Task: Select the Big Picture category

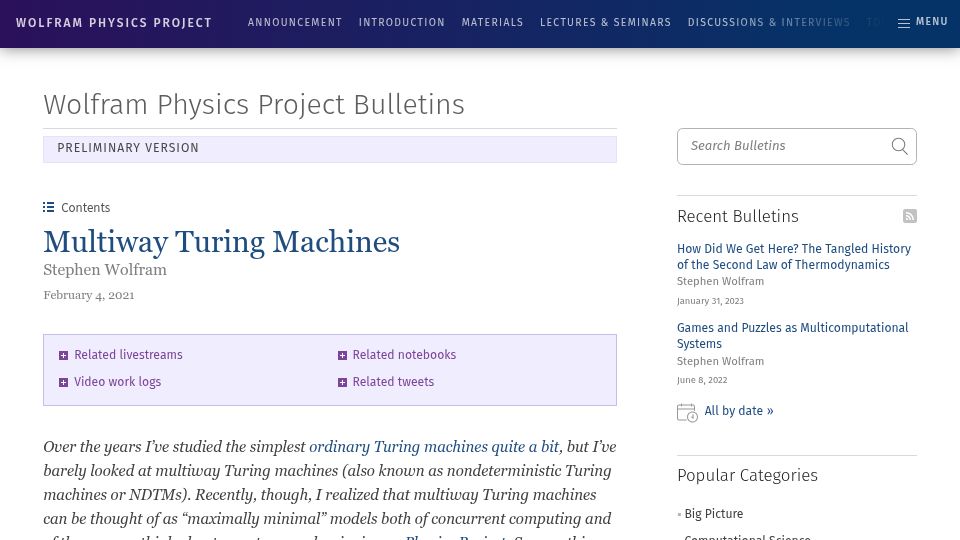Action: pyautogui.click(x=713, y=514)
